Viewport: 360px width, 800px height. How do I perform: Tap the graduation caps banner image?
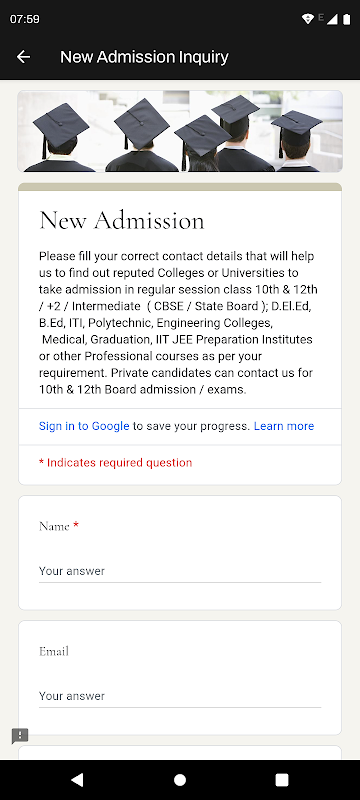180,131
